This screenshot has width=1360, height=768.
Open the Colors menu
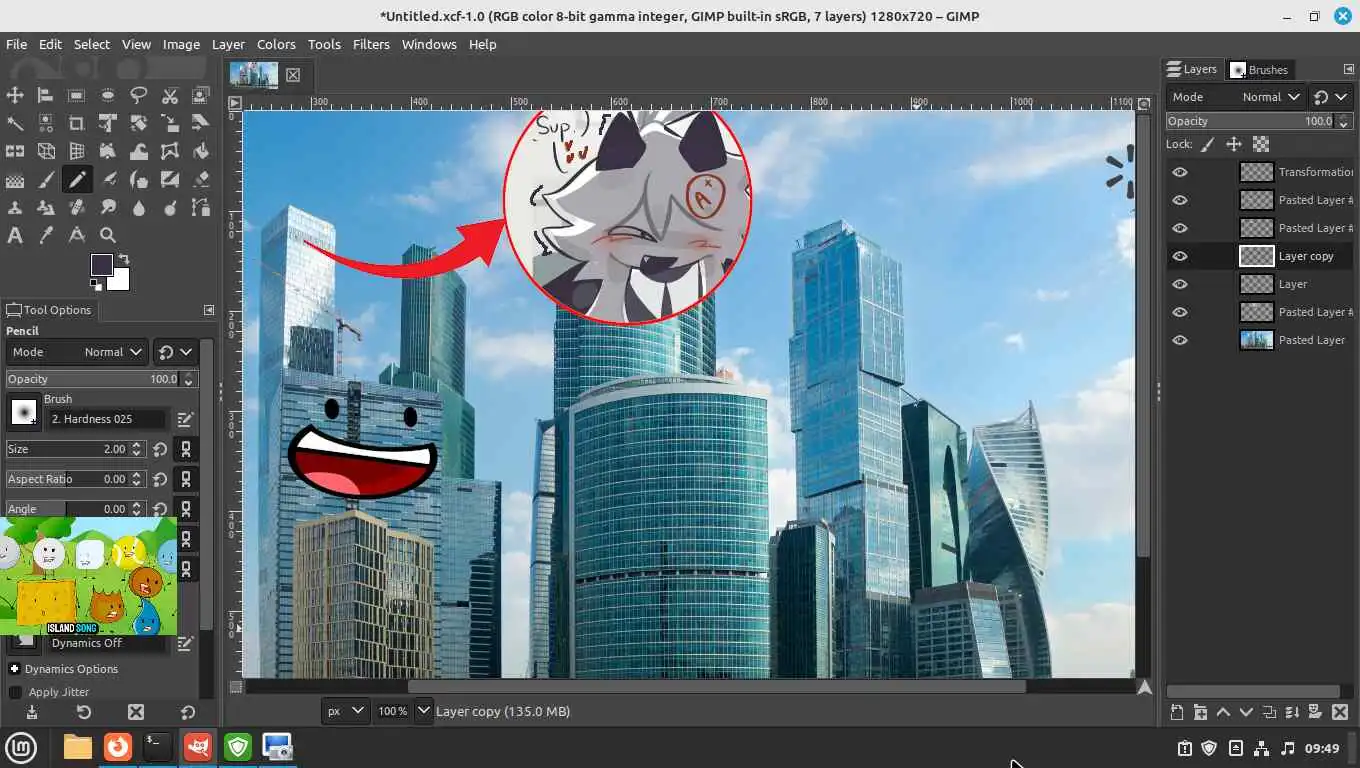(276, 44)
